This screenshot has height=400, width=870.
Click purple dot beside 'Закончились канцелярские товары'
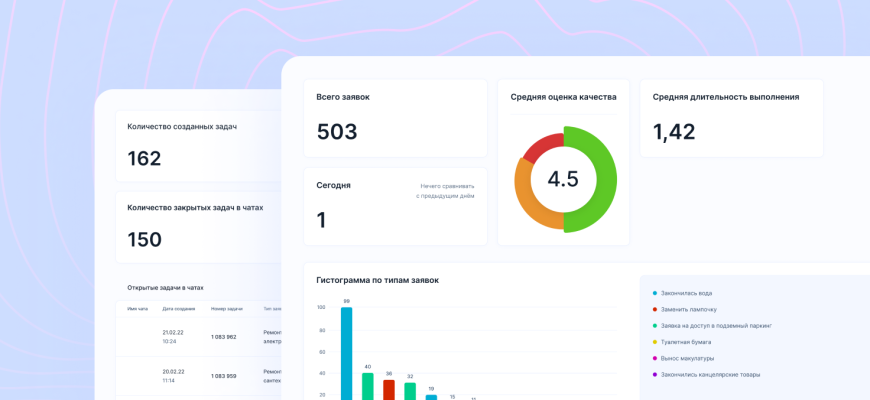655,374
